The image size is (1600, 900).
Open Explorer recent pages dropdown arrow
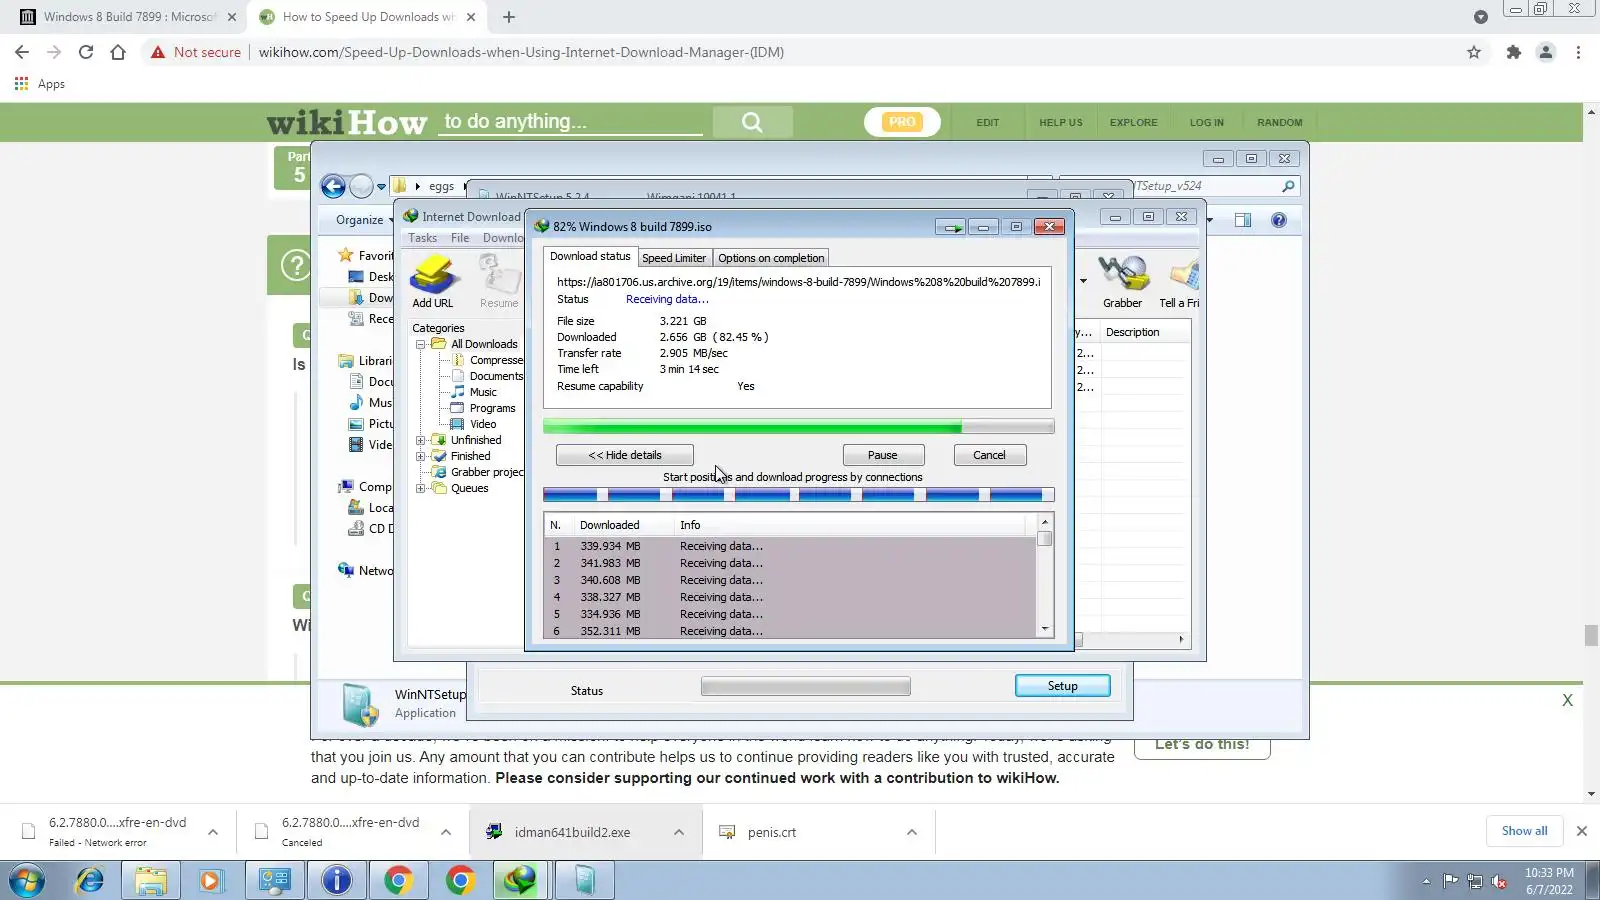point(381,187)
